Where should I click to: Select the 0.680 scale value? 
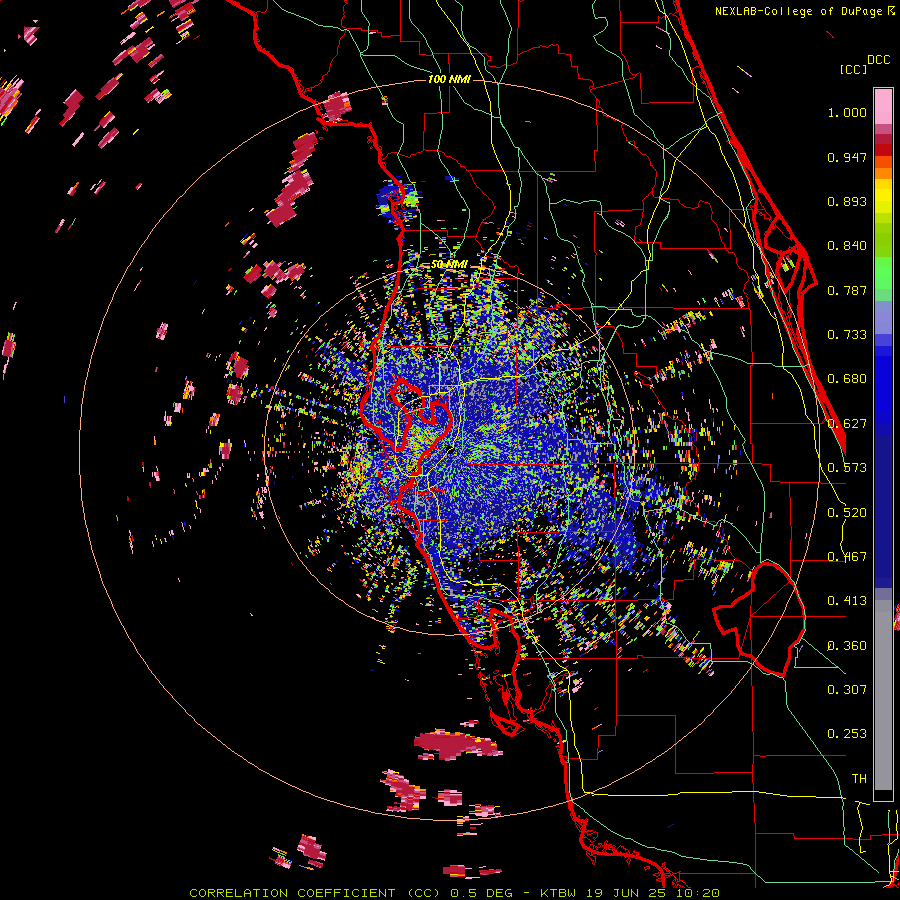point(847,379)
